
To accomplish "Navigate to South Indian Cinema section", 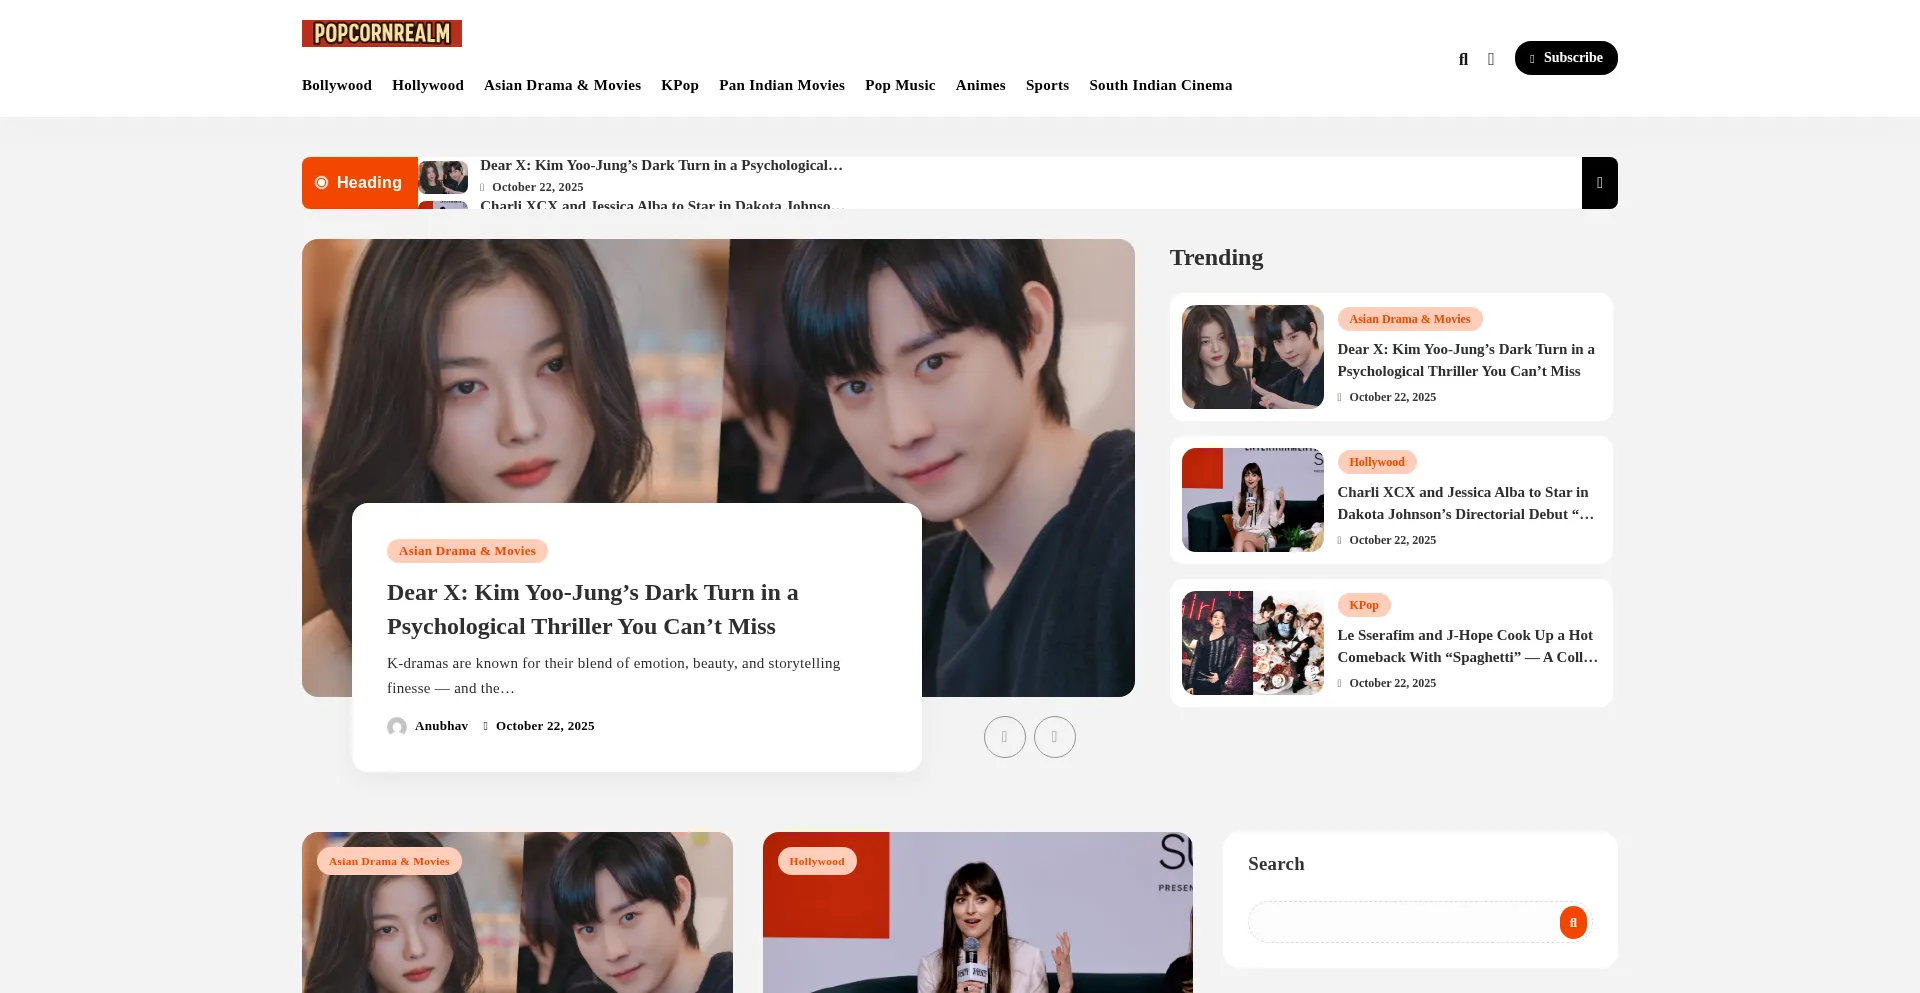I will (1160, 85).
